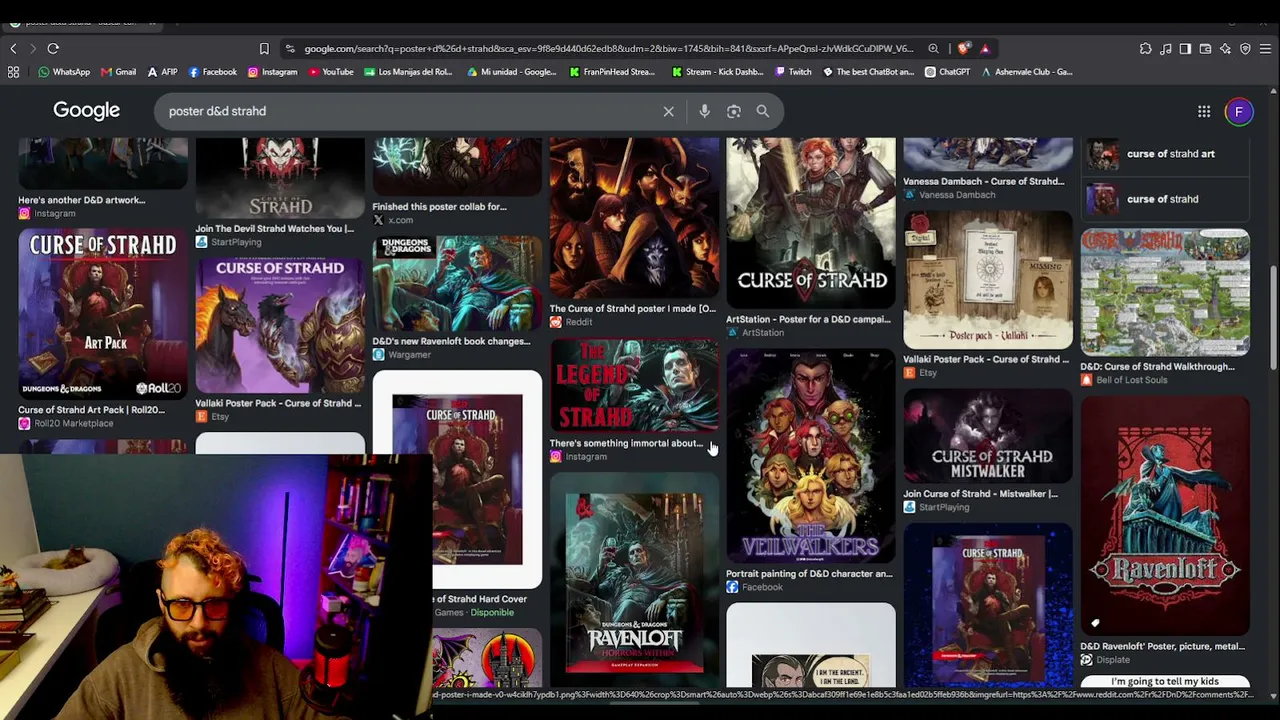The height and width of the screenshot is (720, 1280).
Task: Open the YouTube bookmark
Action: click(331, 72)
